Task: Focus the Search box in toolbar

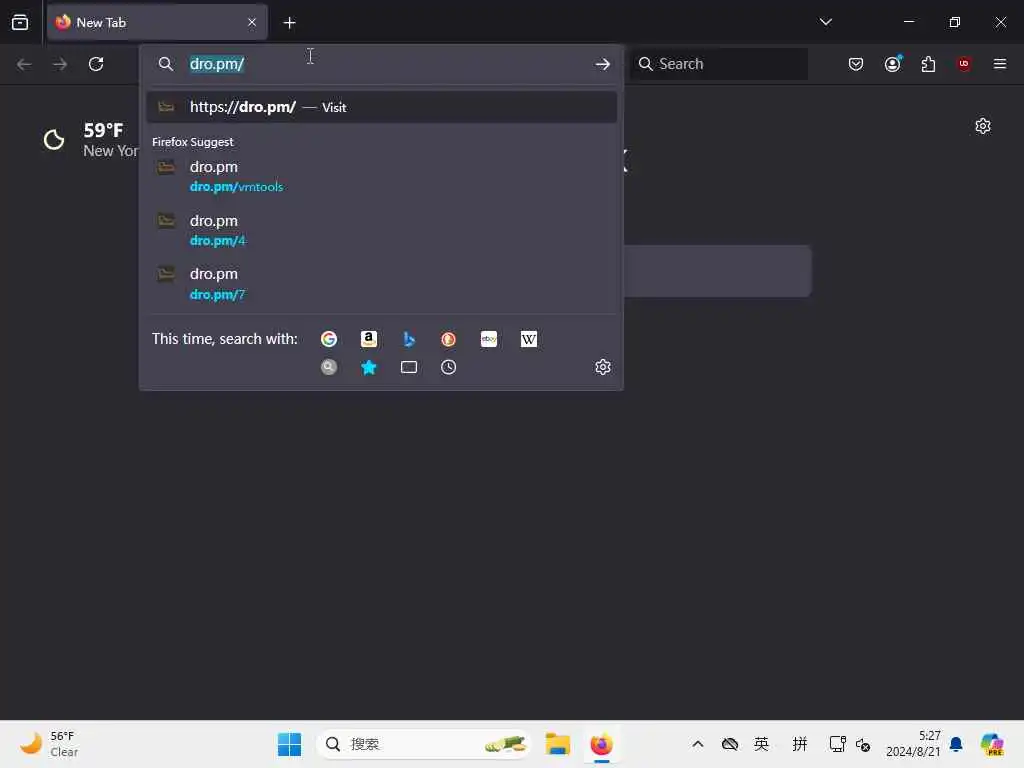Action: coord(720,64)
